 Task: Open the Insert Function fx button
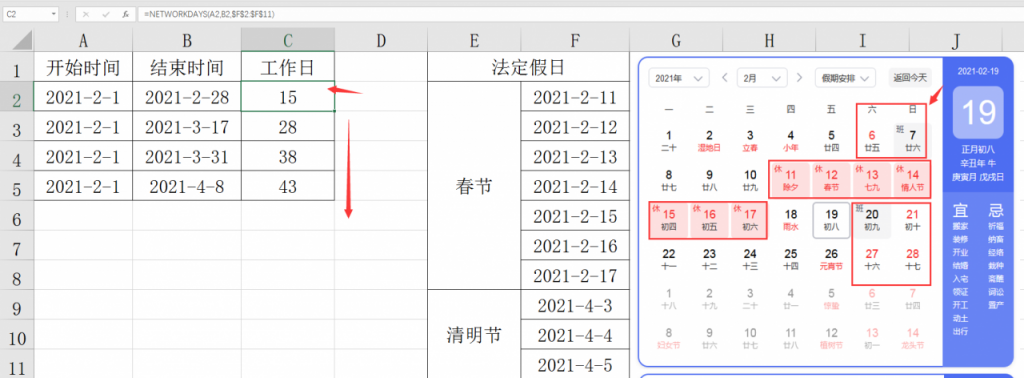(125, 14)
